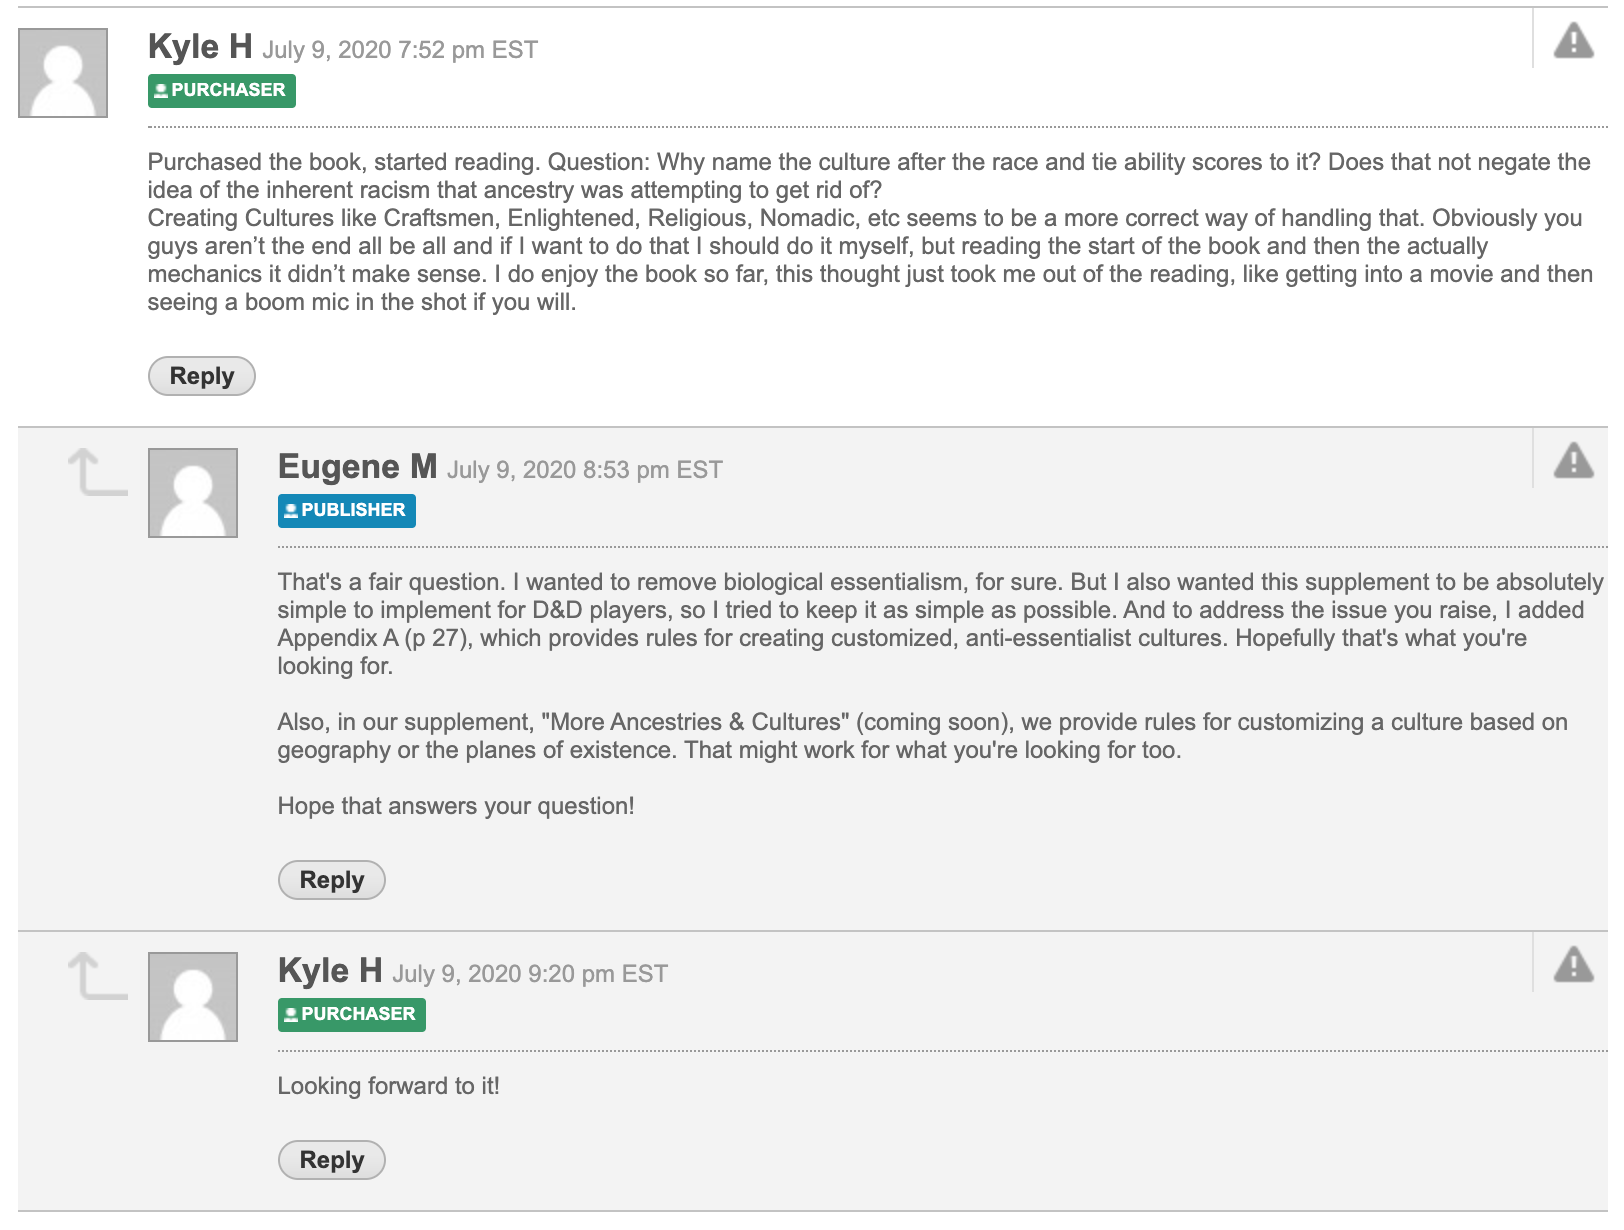Click the reply arrow icon beside Kyle H's last reply
Screen dimensions: 1624x1230
97,976
